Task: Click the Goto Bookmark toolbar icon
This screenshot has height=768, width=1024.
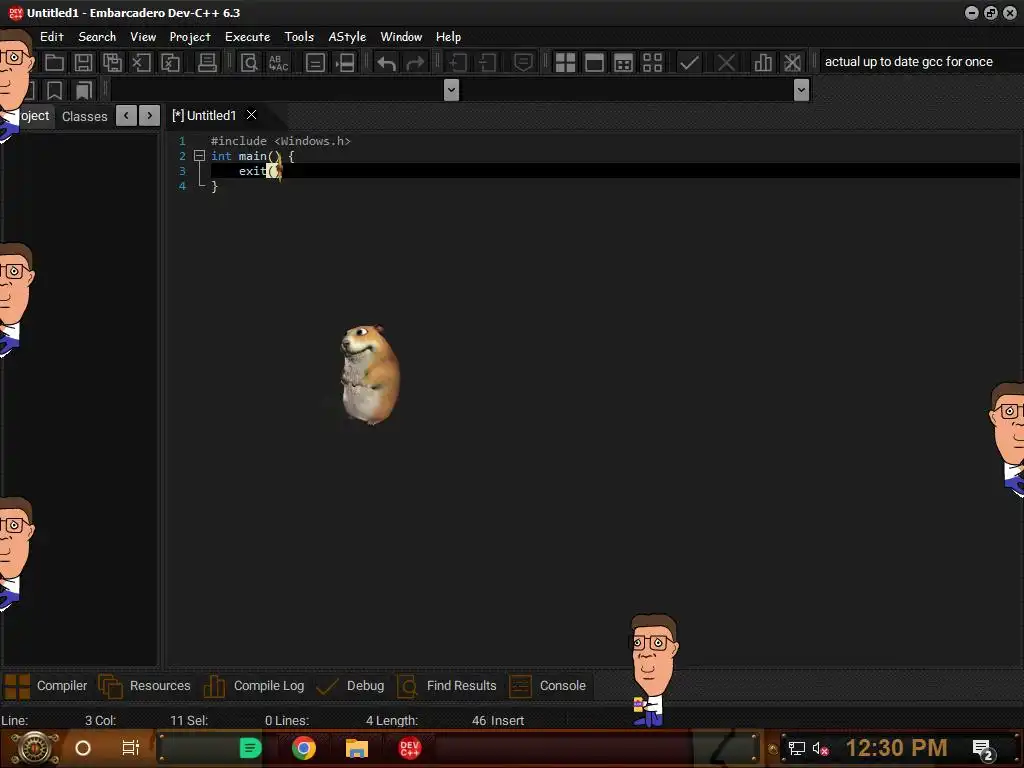Action: [x=84, y=90]
